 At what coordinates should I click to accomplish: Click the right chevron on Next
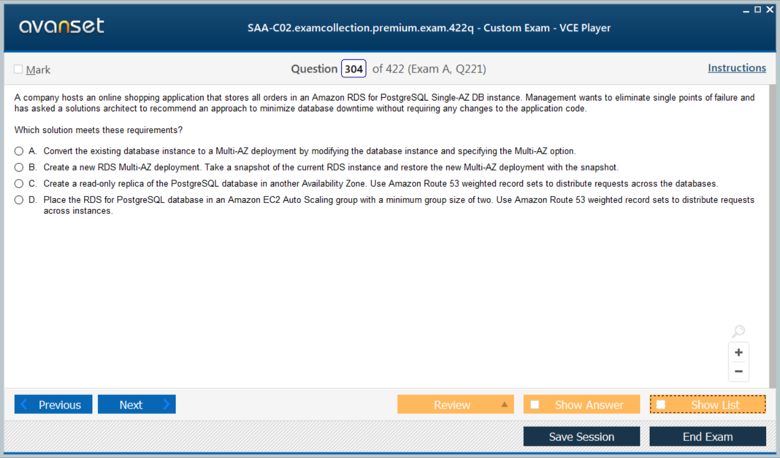(166, 404)
